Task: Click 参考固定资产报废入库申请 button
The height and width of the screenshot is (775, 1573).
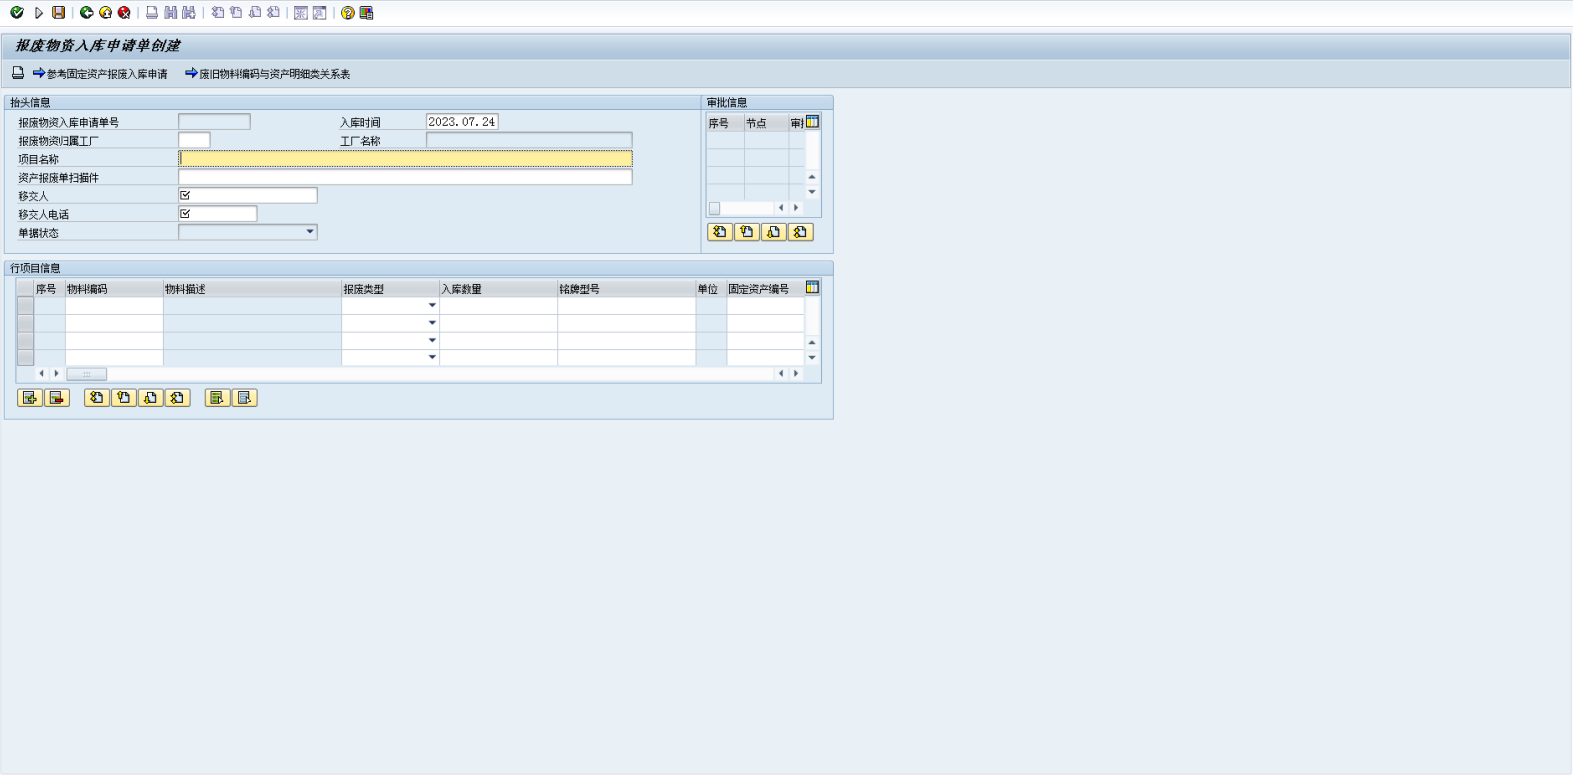Action: [x=100, y=74]
